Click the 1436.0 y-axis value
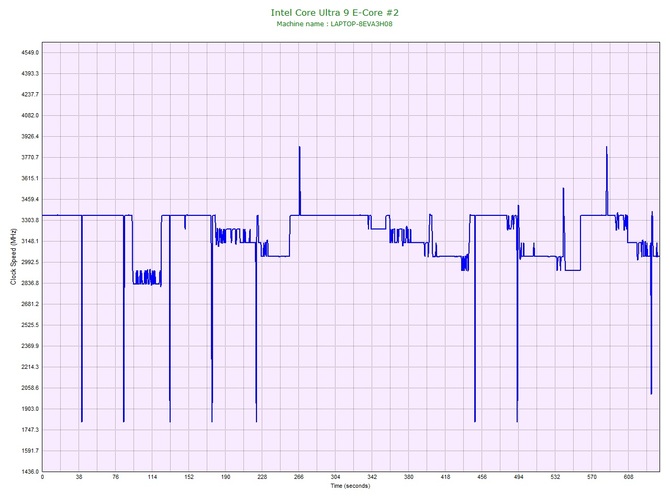This screenshot has height=503, width=670. tap(30, 471)
